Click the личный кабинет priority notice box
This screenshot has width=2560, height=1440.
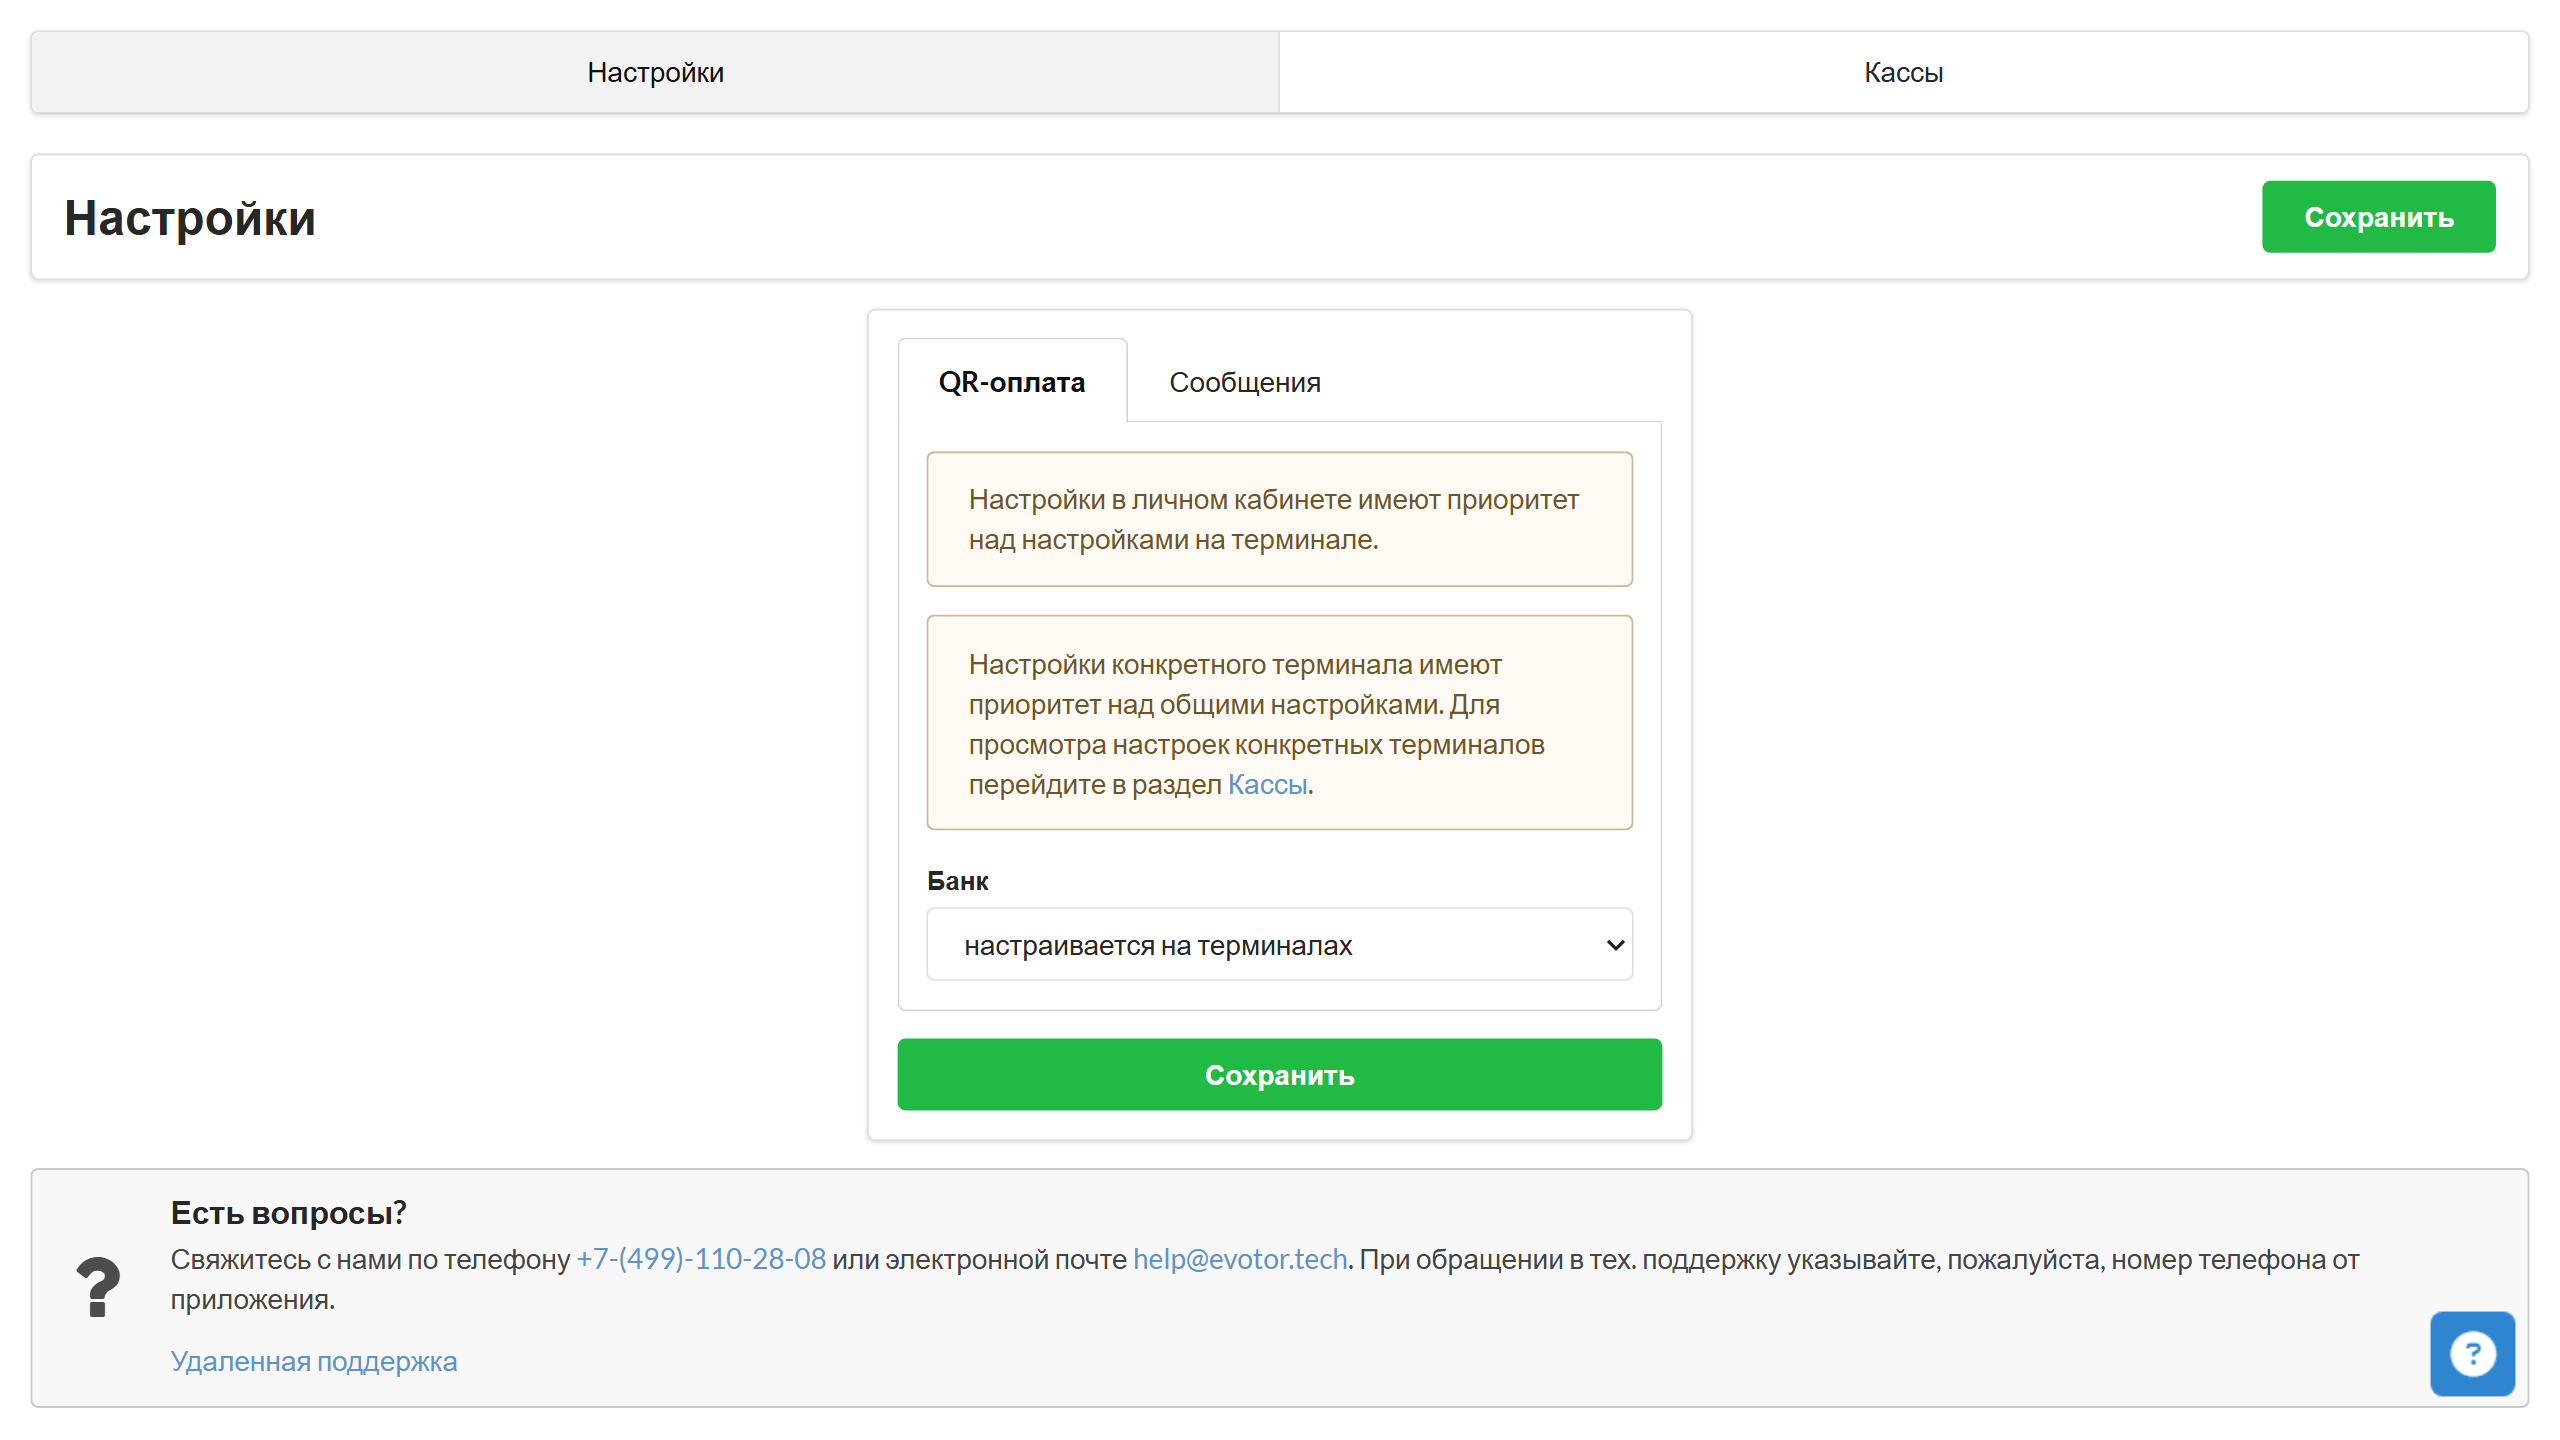click(1278, 519)
